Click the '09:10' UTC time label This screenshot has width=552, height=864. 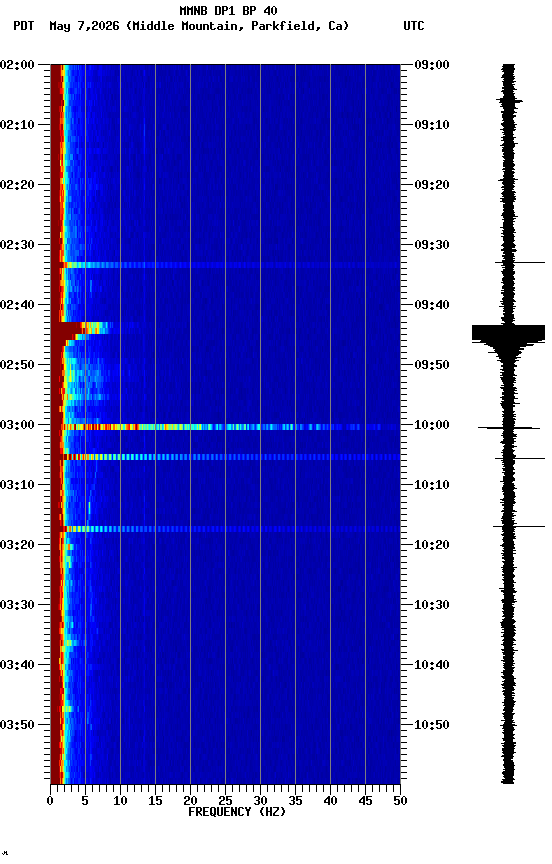coord(432,125)
